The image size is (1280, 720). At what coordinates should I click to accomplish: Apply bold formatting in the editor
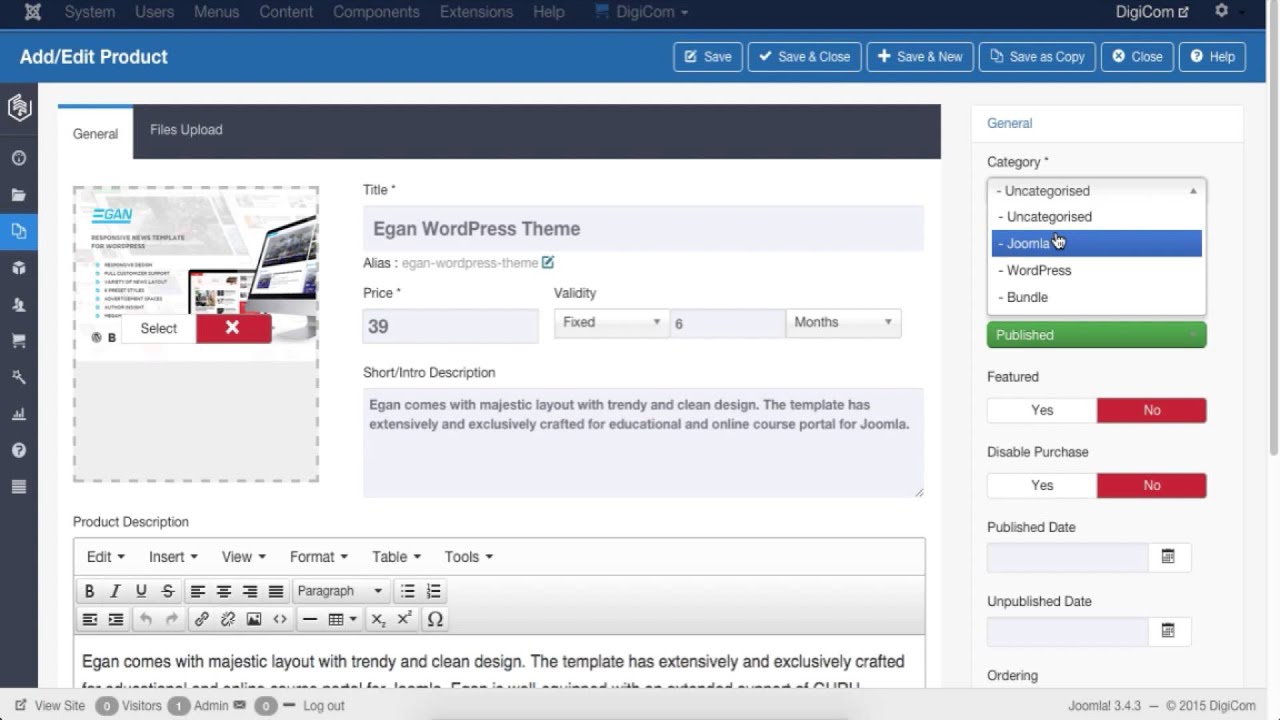(x=89, y=591)
